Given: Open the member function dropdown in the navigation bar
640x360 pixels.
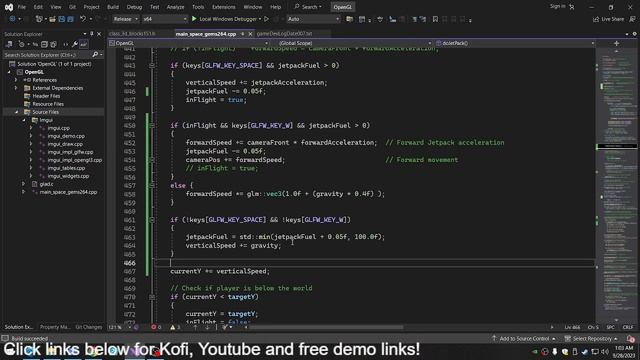Looking at the screenshot, I should coord(515,43).
